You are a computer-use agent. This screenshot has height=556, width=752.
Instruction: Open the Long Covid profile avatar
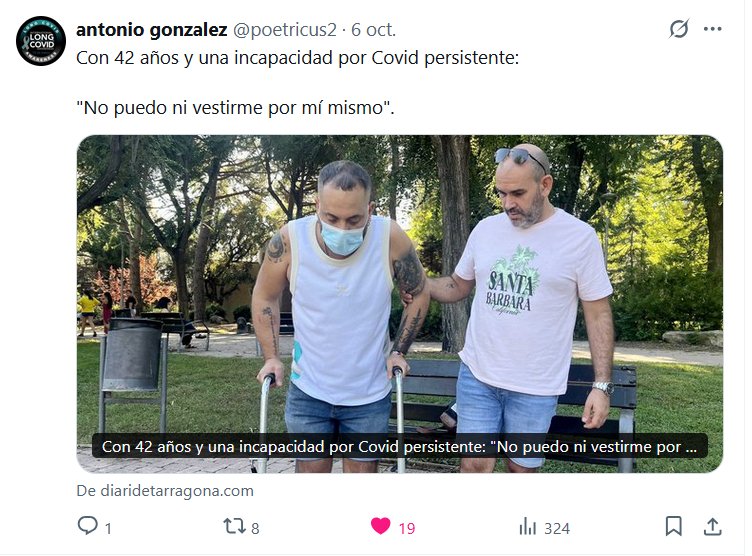(41, 41)
